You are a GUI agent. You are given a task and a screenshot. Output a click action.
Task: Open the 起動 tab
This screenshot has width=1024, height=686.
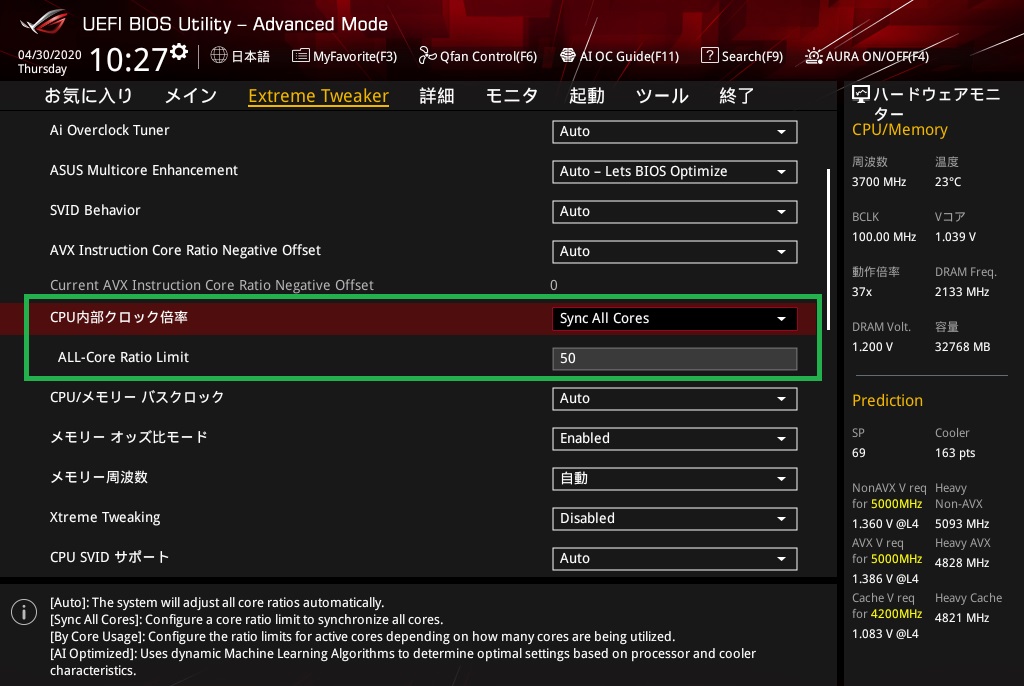(x=586, y=95)
